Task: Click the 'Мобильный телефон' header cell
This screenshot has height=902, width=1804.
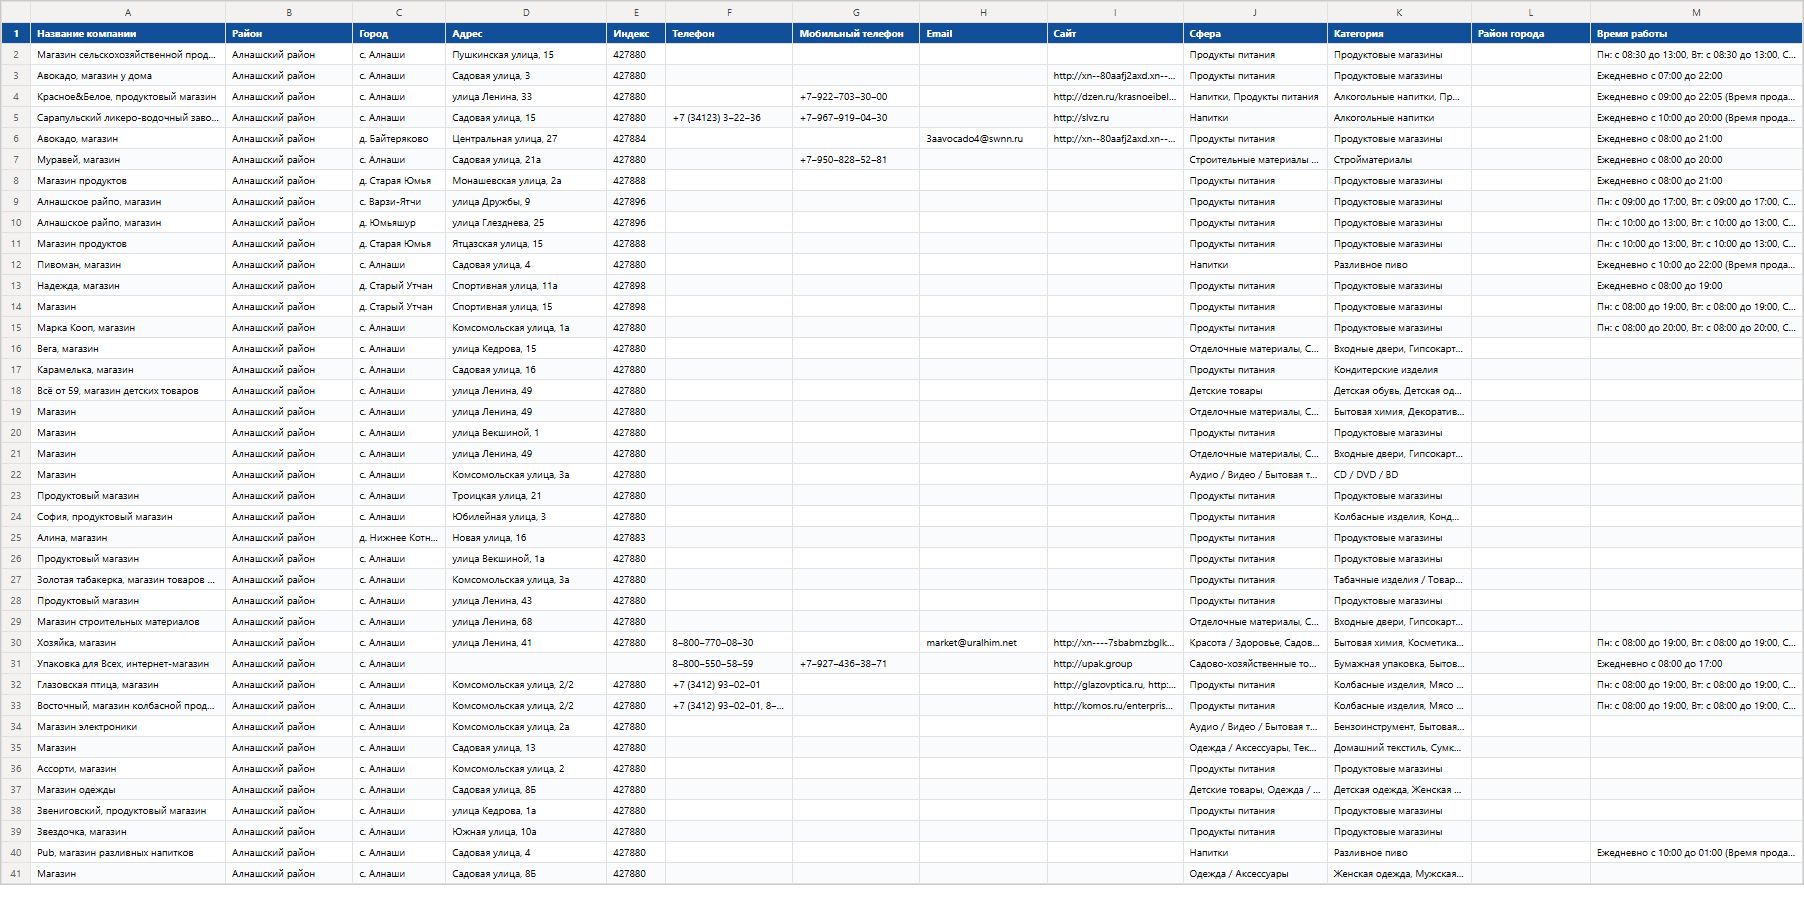Action: [856, 33]
